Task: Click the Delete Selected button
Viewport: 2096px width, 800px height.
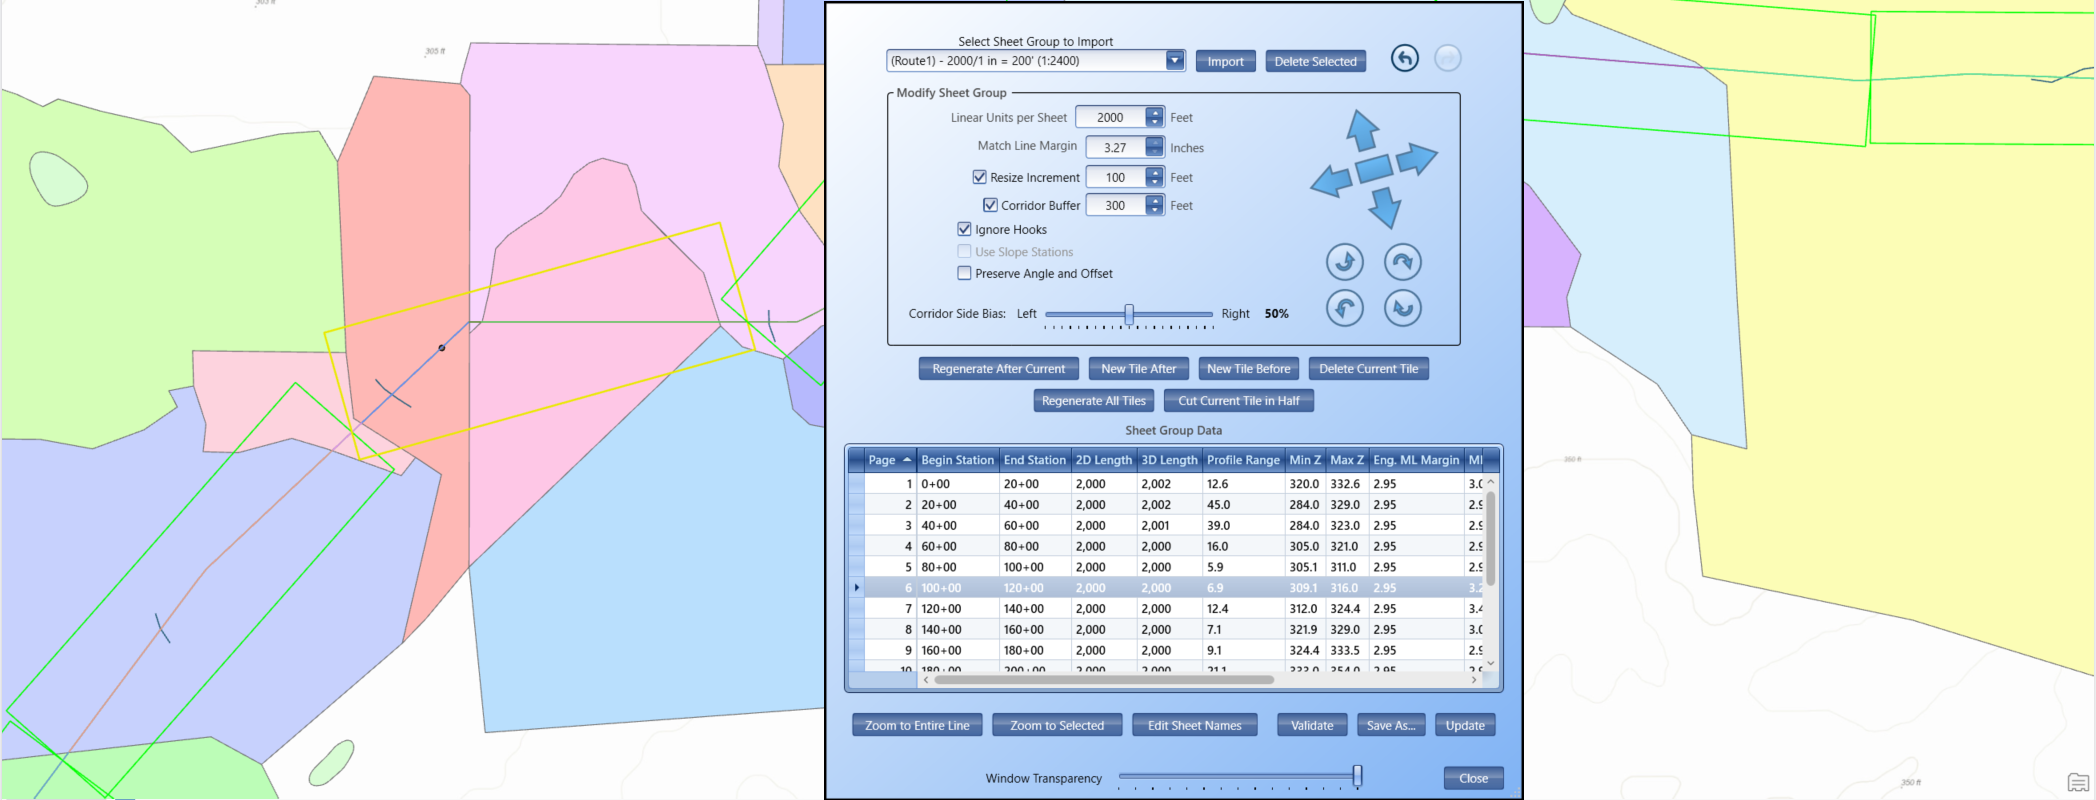Action: coord(1315,61)
